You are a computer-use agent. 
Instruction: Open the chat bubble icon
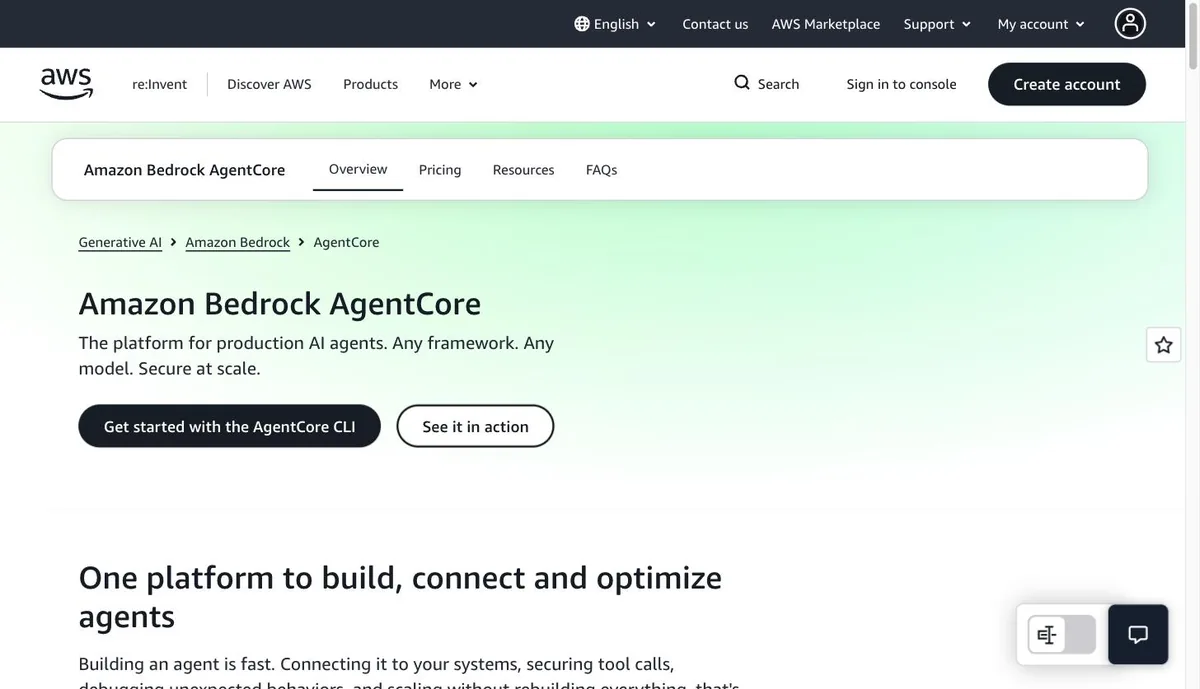[1138, 634]
